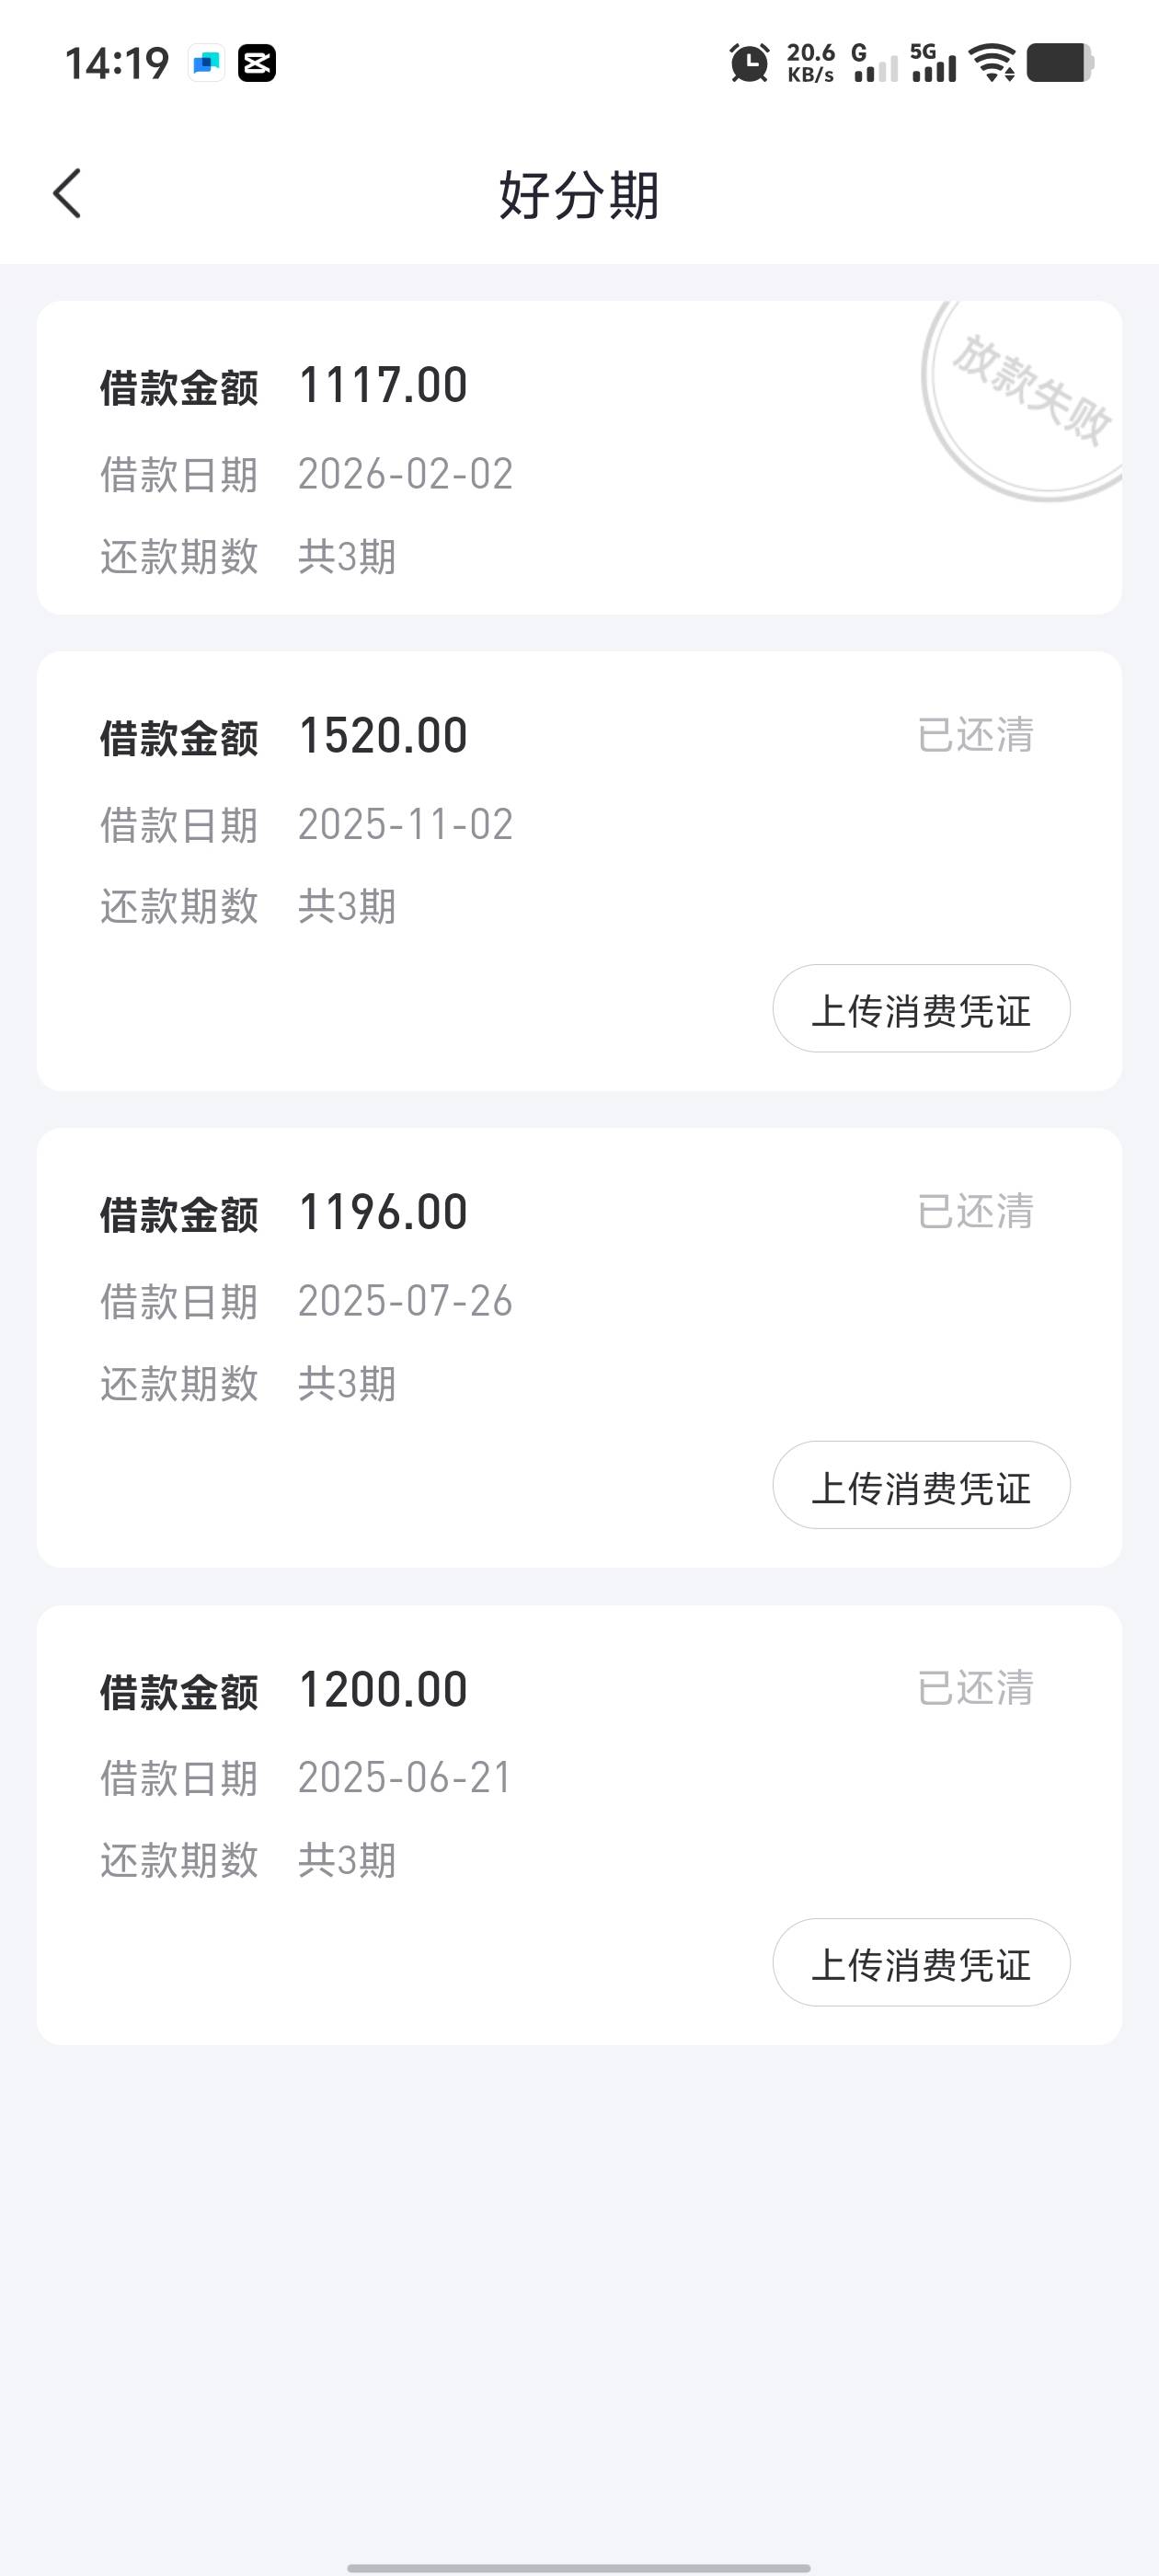The height and width of the screenshot is (2576, 1159).
Task: Upload consumption proof for 1196.00 loan
Action: tap(921, 1485)
